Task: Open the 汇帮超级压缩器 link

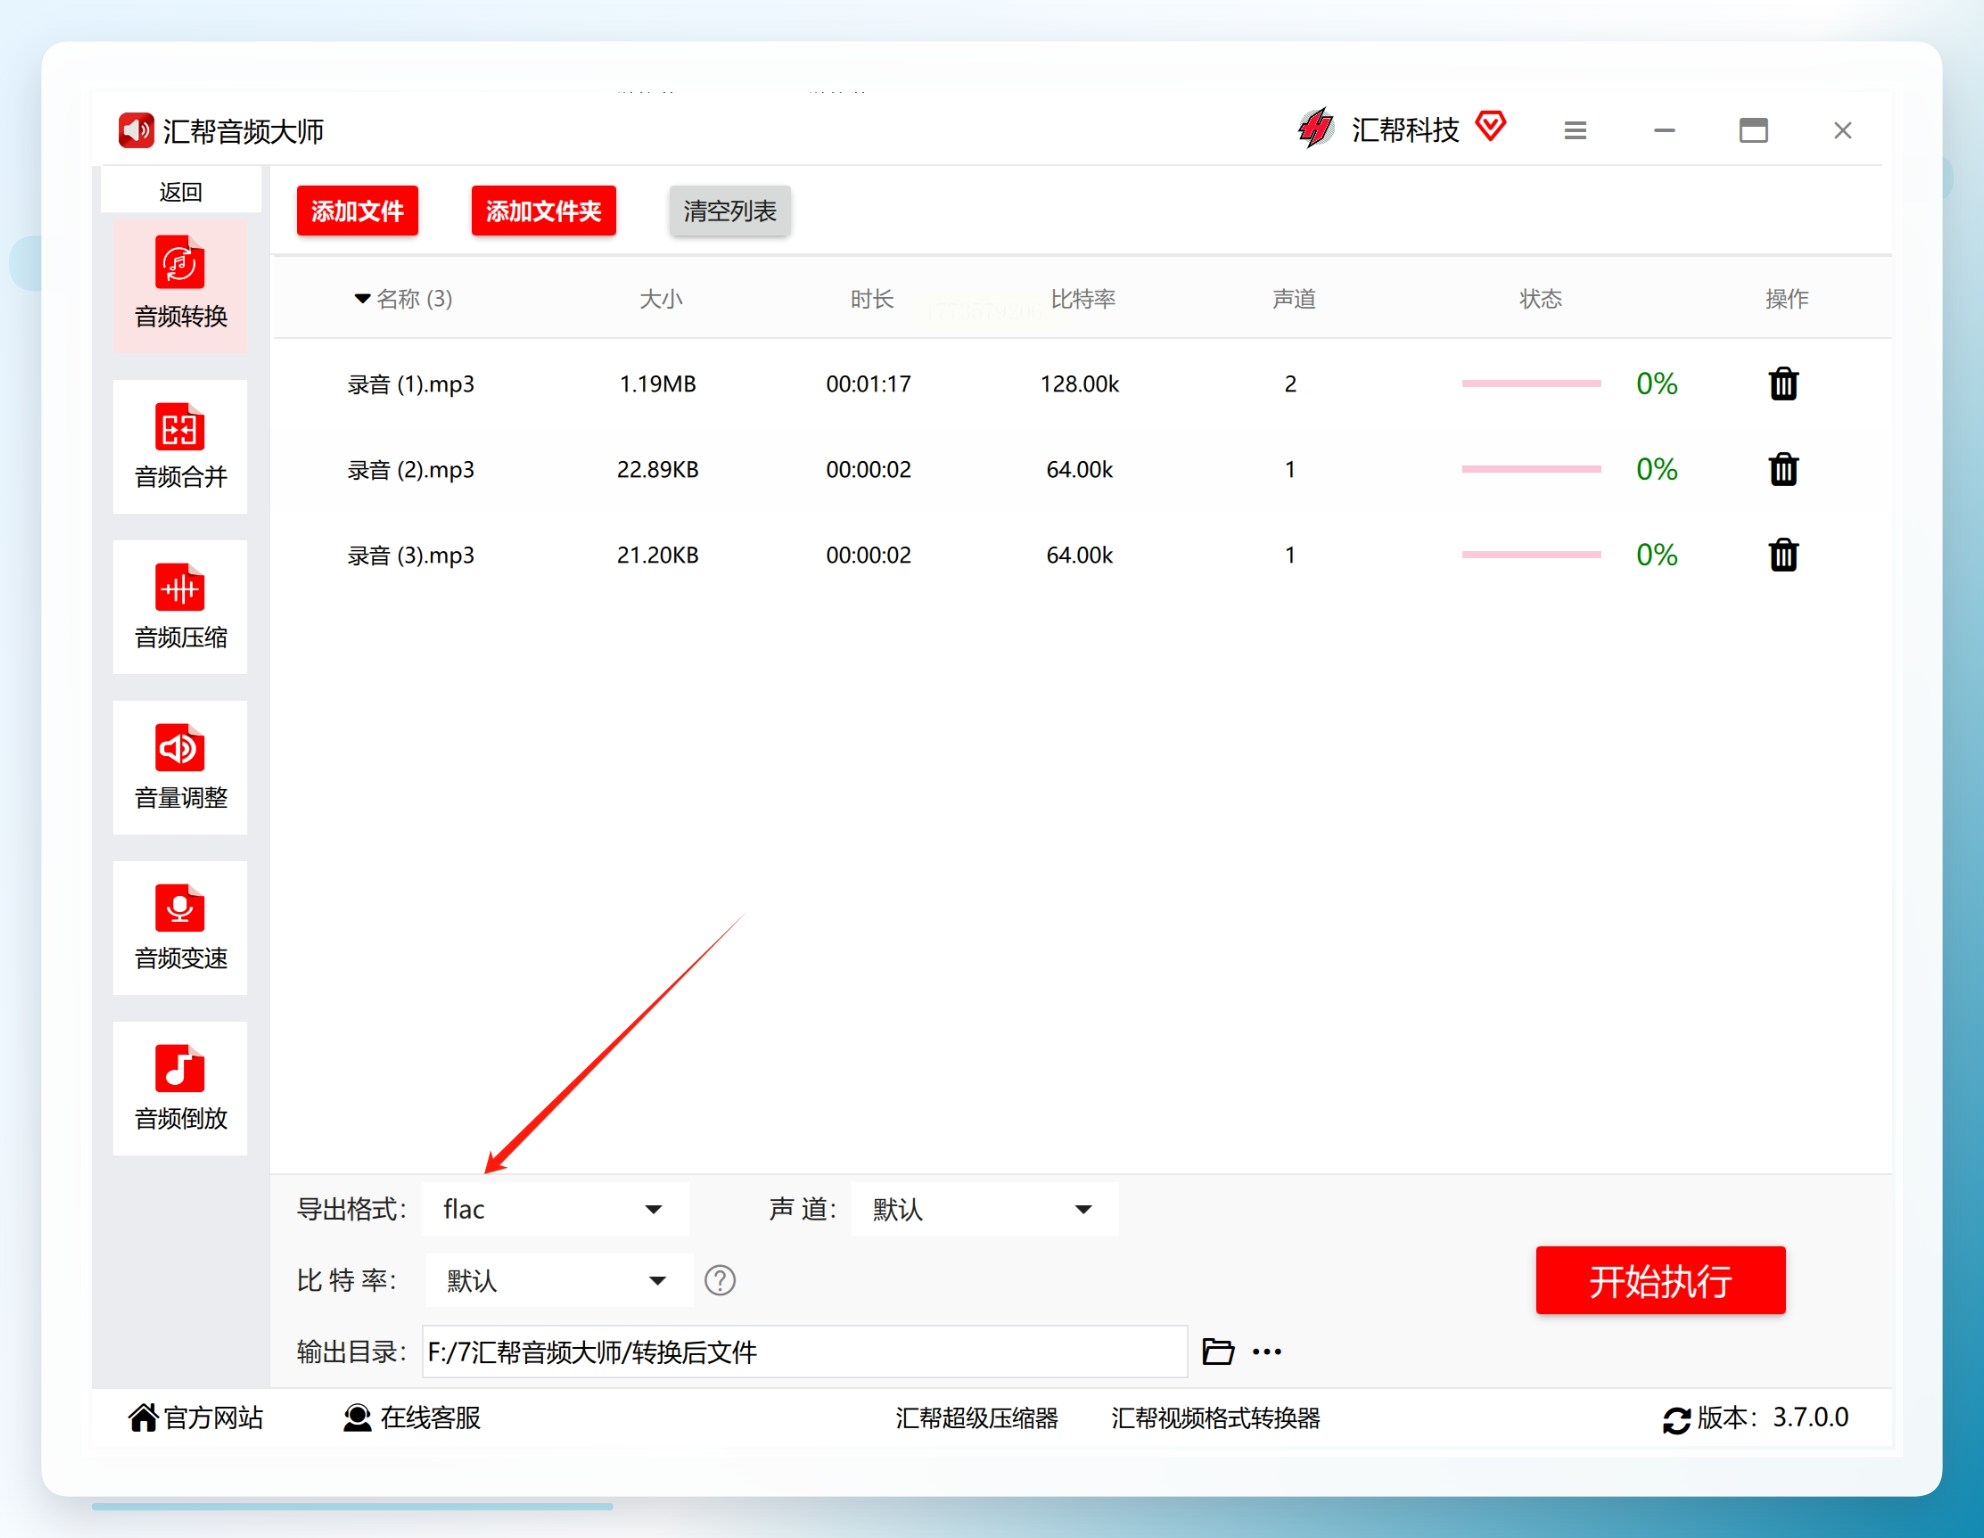Action: (x=977, y=1418)
